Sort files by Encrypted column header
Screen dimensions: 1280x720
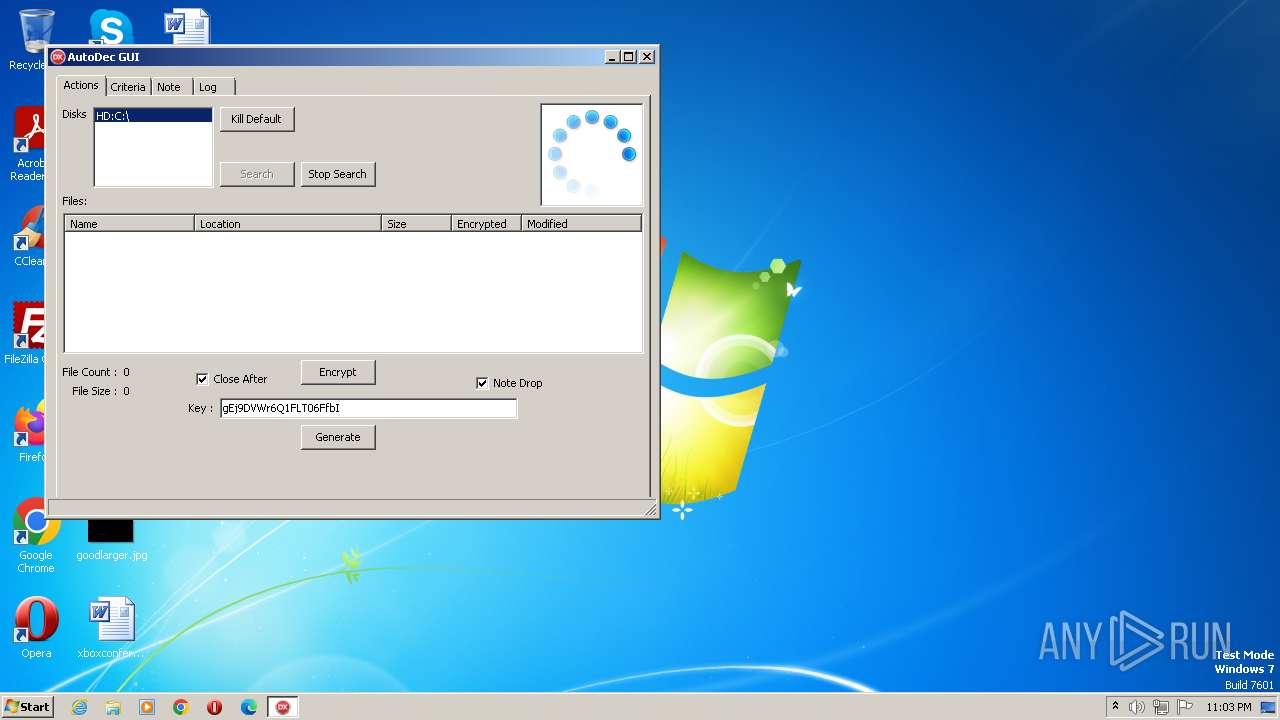(x=487, y=224)
